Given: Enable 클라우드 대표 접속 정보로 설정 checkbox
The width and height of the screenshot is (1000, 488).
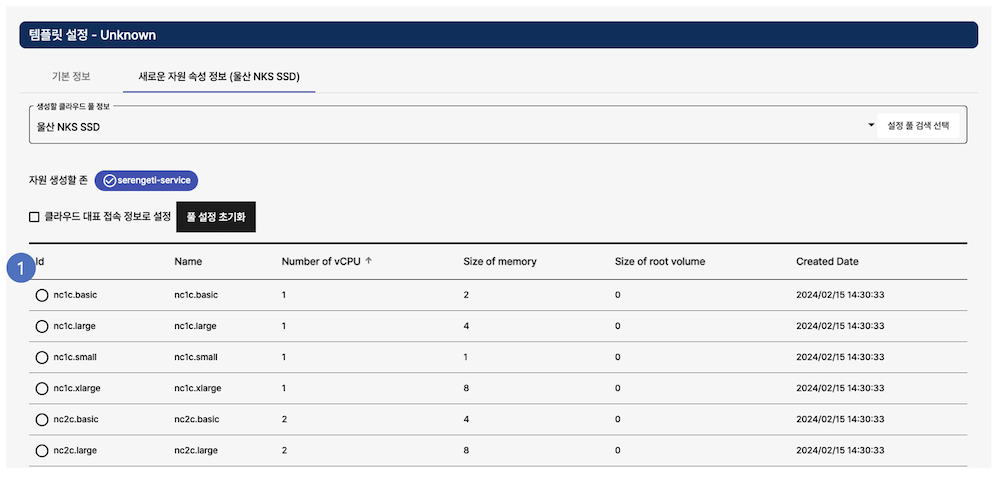Looking at the screenshot, I should (35, 217).
